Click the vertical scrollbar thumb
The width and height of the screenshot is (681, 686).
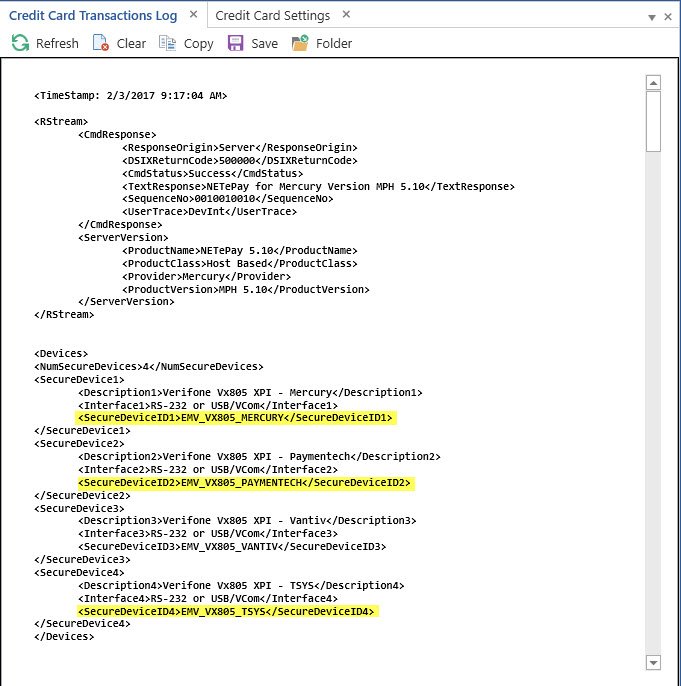(x=654, y=122)
